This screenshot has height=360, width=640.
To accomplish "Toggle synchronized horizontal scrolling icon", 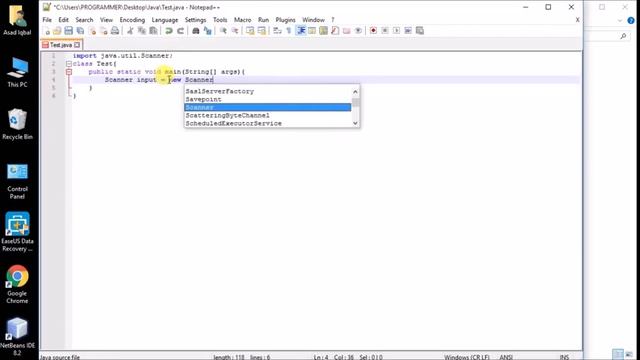I will pyautogui.click(x=262, y=31).
